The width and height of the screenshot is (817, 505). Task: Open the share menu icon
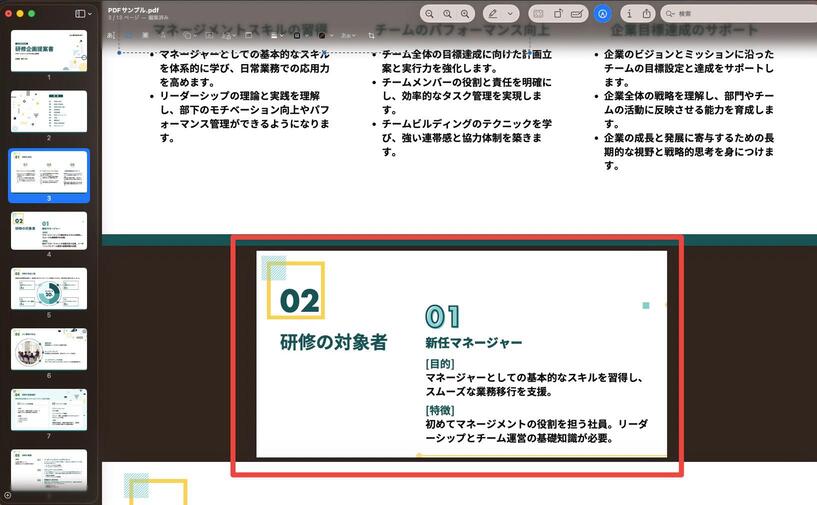coord(647,14)
